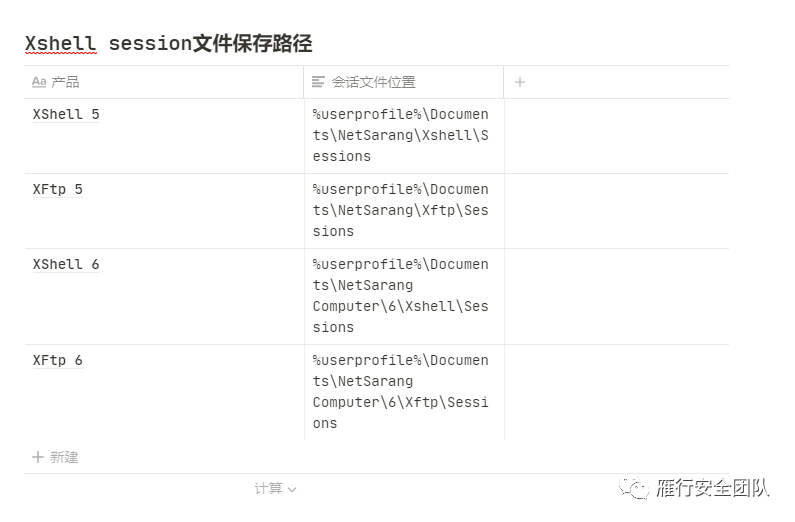
Task: Click the Xshell session文件保存路径 title
Action: coord(168,44)
